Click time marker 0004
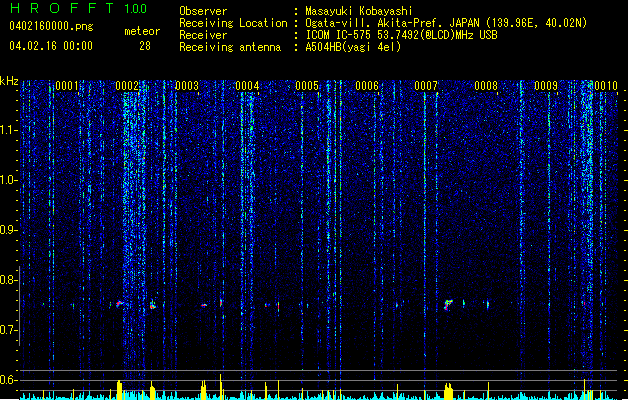The image size is (629, 400). (247, 86)
